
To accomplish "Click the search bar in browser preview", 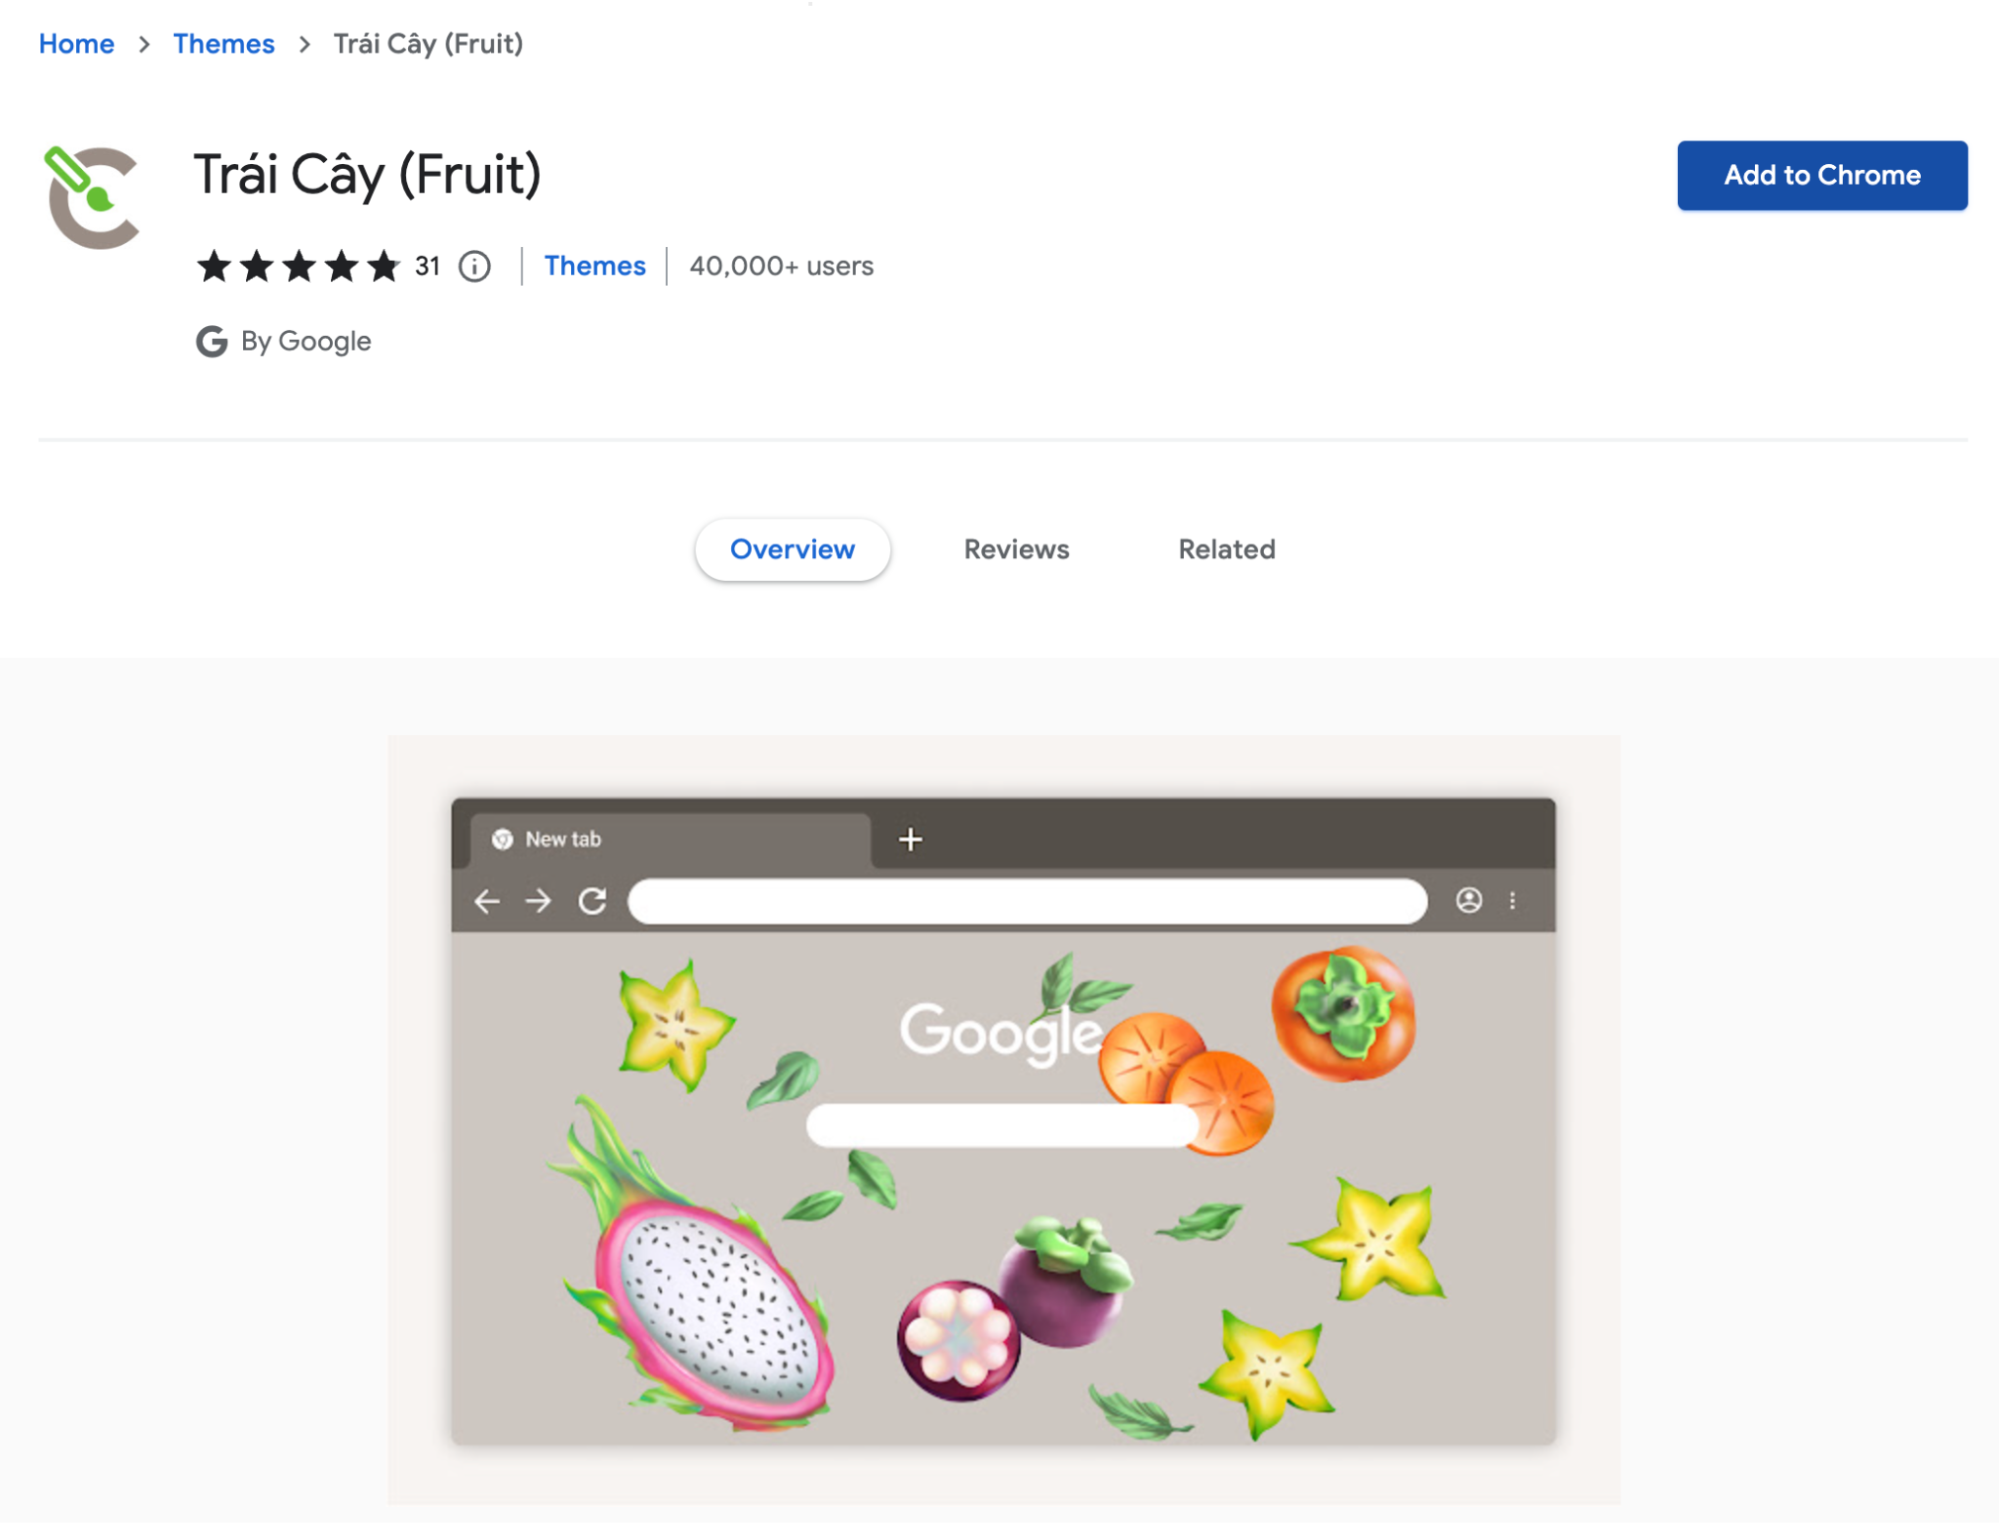I will coord(1030,899).
